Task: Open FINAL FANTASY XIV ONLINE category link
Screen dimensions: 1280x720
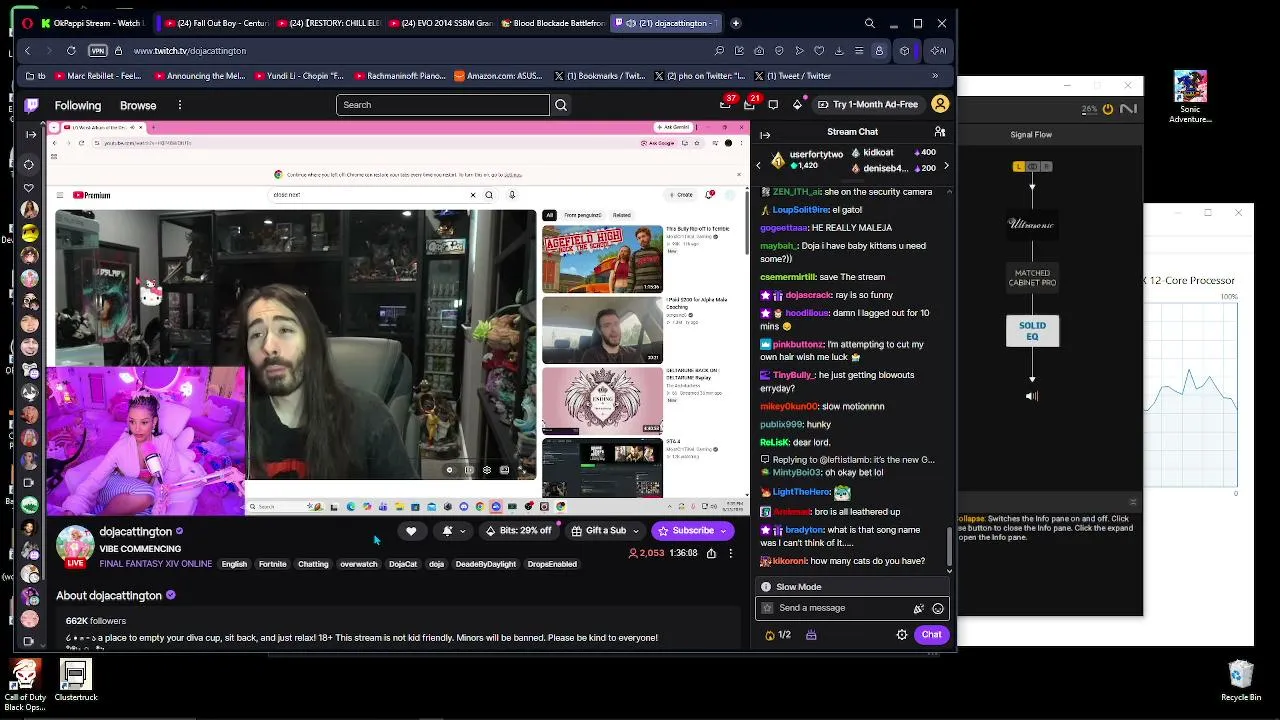Action: point(156,564)
